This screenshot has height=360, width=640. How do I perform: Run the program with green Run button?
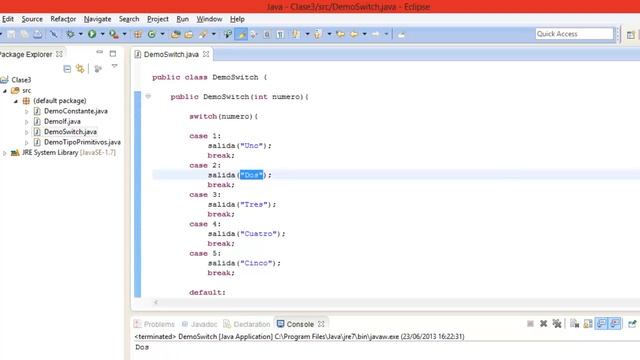point(92,34)
